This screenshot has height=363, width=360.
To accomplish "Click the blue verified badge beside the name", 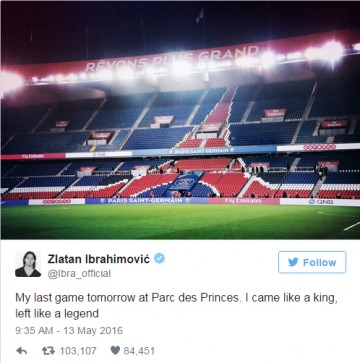I will point(159,258).
